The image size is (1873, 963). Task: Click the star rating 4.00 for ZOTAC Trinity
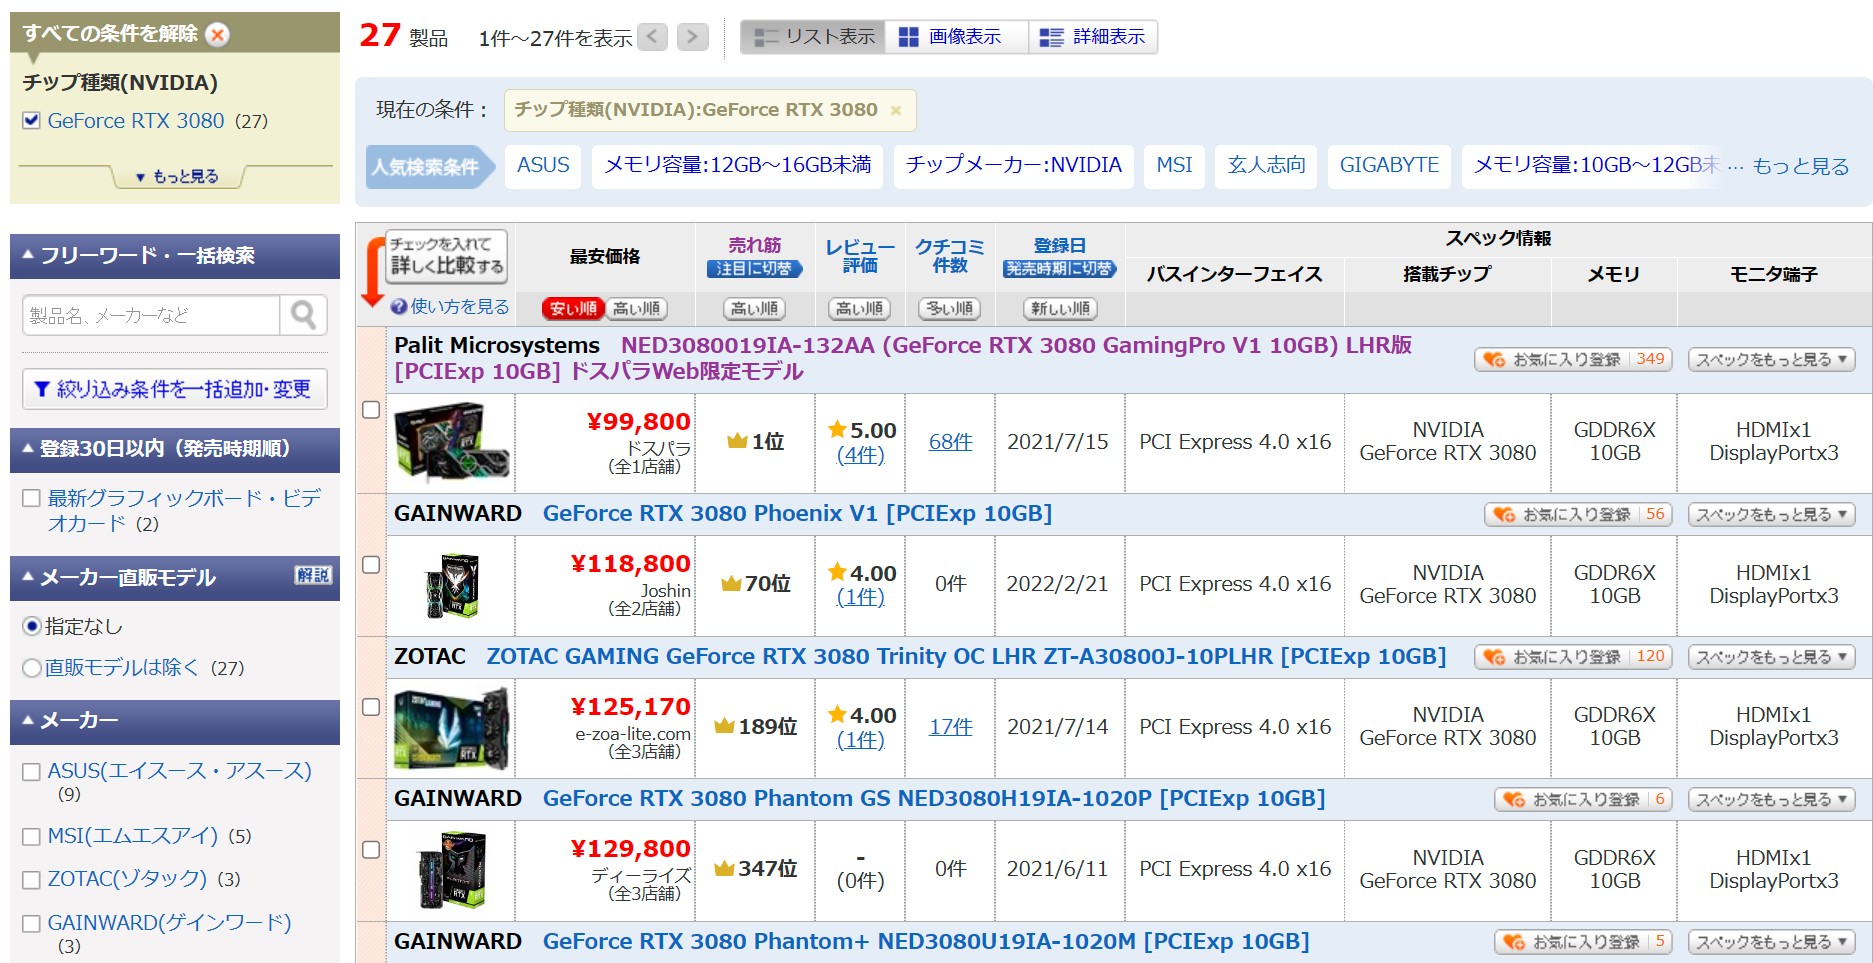click(x=861, y=715)
